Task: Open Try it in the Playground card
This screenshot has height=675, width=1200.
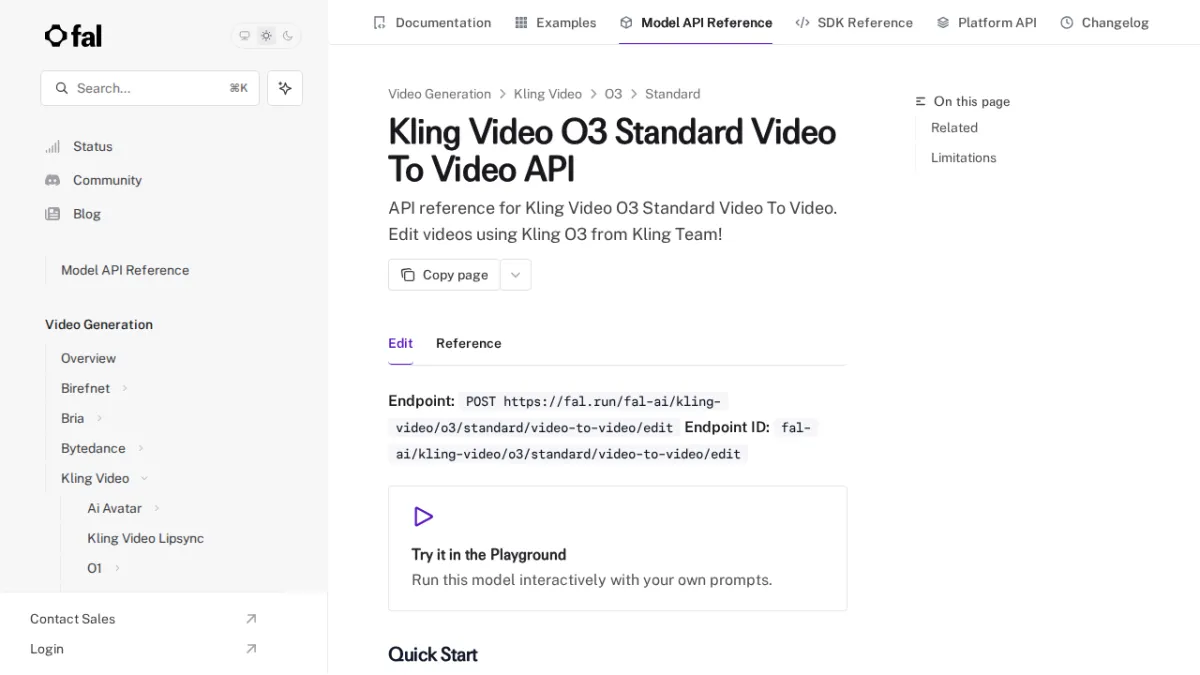Action: pos(618,548)
